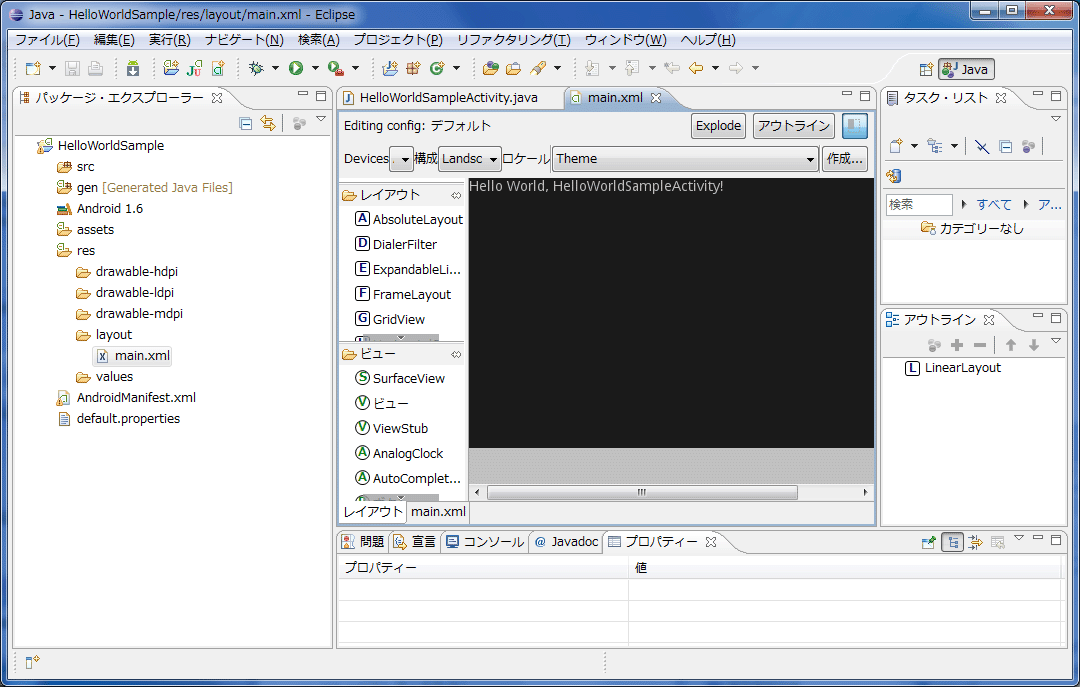Start debugging with the bug icon
This screenshot has height=687, width=1080.
pyautogui.click(x=256, y=68)
